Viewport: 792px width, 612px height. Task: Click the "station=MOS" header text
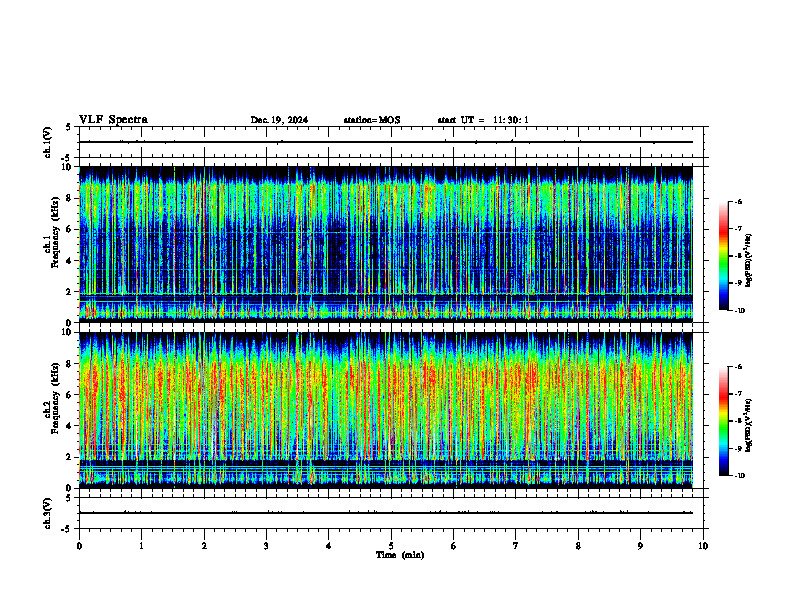372,120
